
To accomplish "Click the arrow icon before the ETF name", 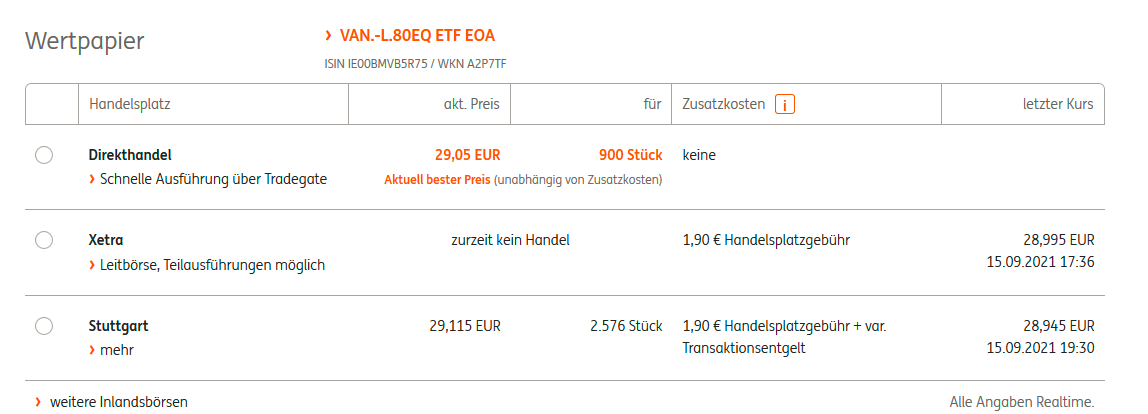I will point(328,36).
